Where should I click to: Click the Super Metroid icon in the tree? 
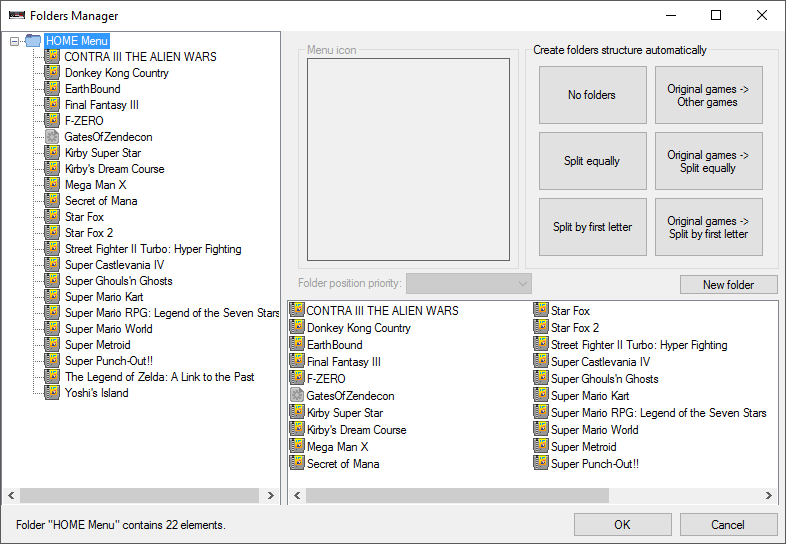coord(52,344)
